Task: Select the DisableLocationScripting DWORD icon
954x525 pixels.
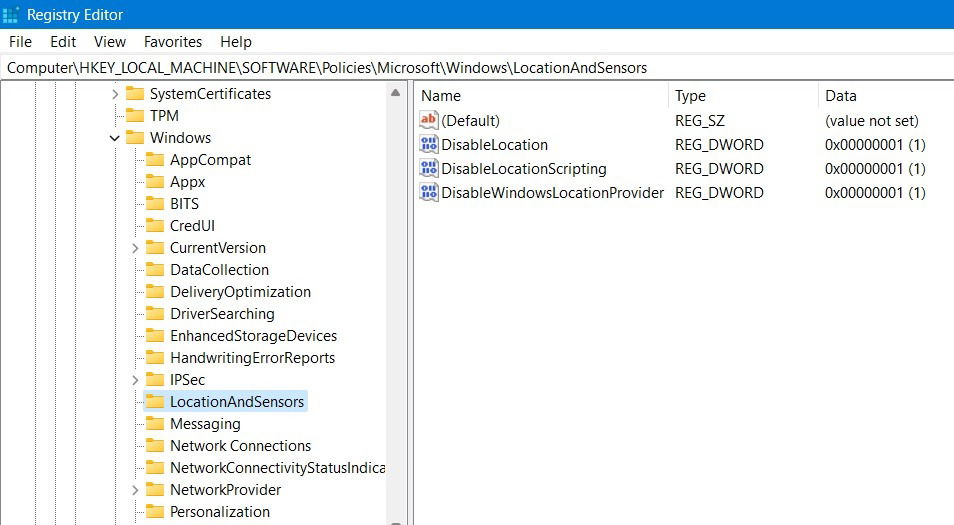Action: coord(428,168)
